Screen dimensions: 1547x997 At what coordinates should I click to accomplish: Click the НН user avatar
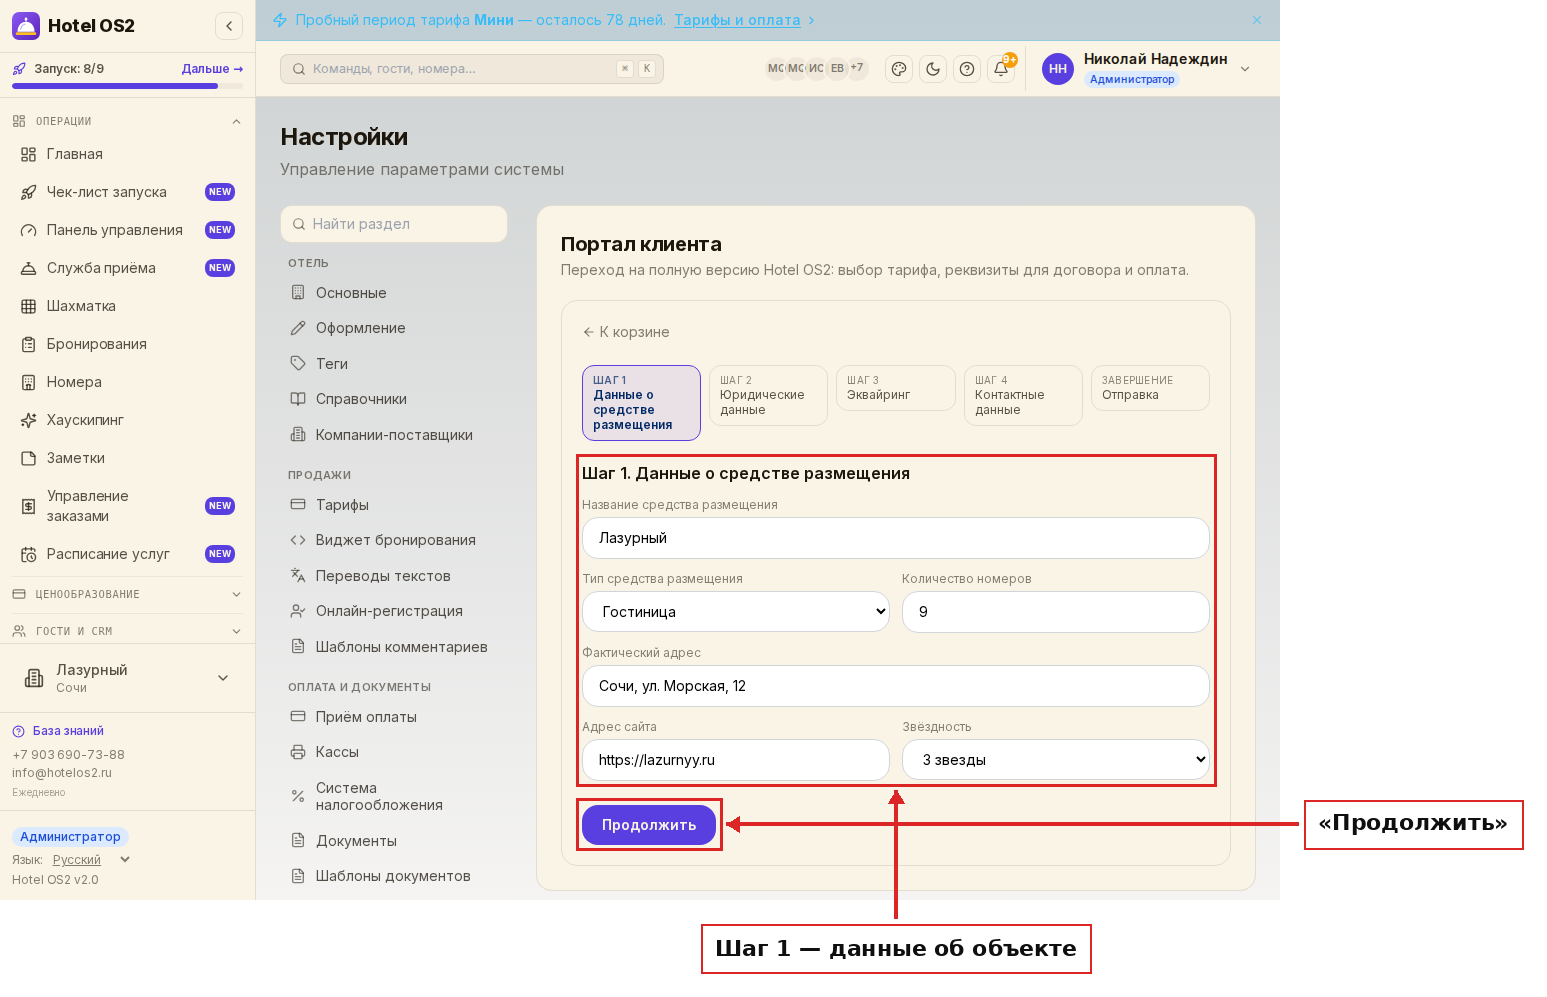(x=1058, y=69)
